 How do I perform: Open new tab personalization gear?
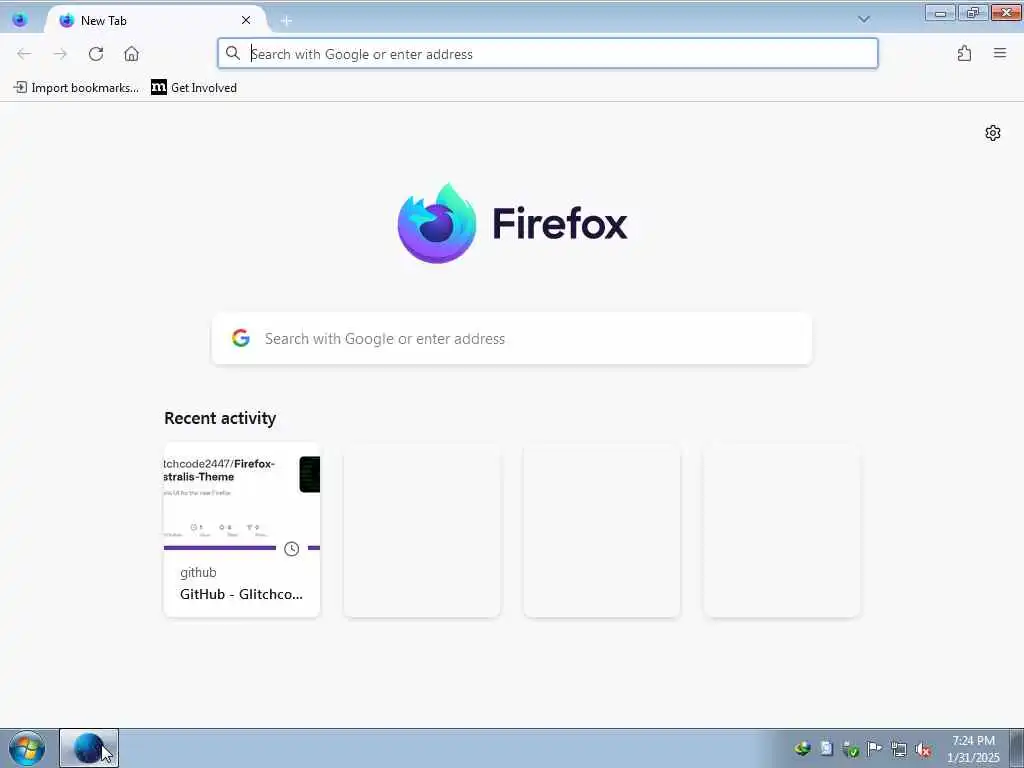(993, 133)
